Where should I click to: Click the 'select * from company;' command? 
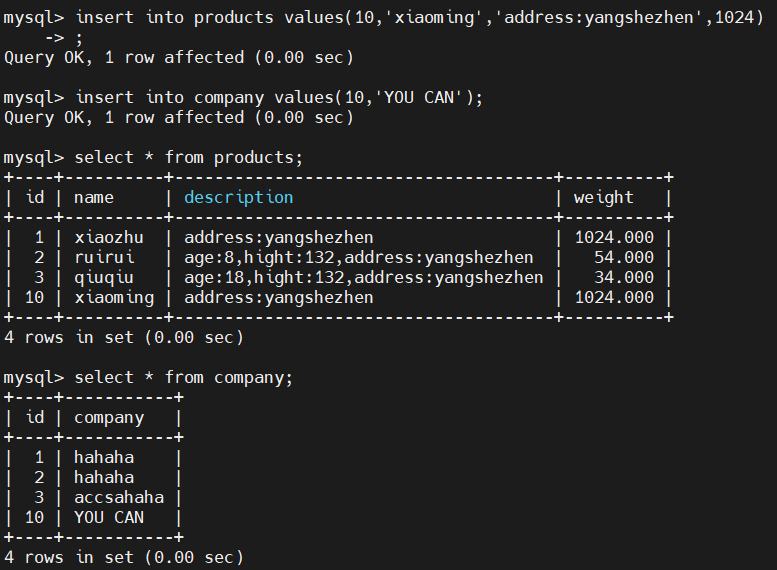click(183, 378)
